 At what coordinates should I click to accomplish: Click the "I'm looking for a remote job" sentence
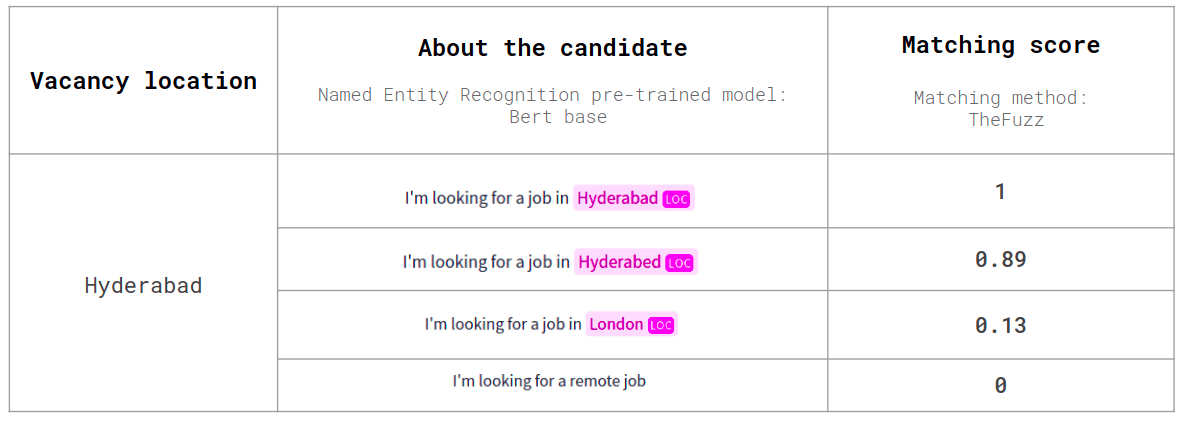[x=549, y=381]
